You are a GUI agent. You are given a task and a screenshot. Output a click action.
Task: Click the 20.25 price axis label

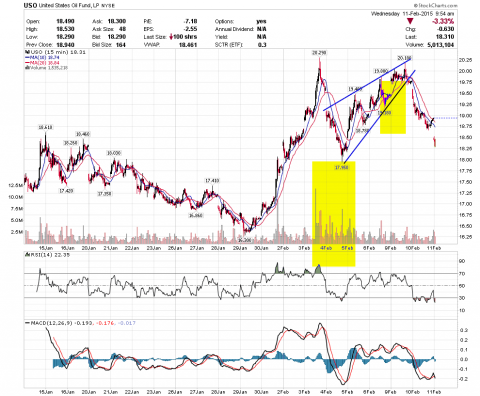coord(465,60)
